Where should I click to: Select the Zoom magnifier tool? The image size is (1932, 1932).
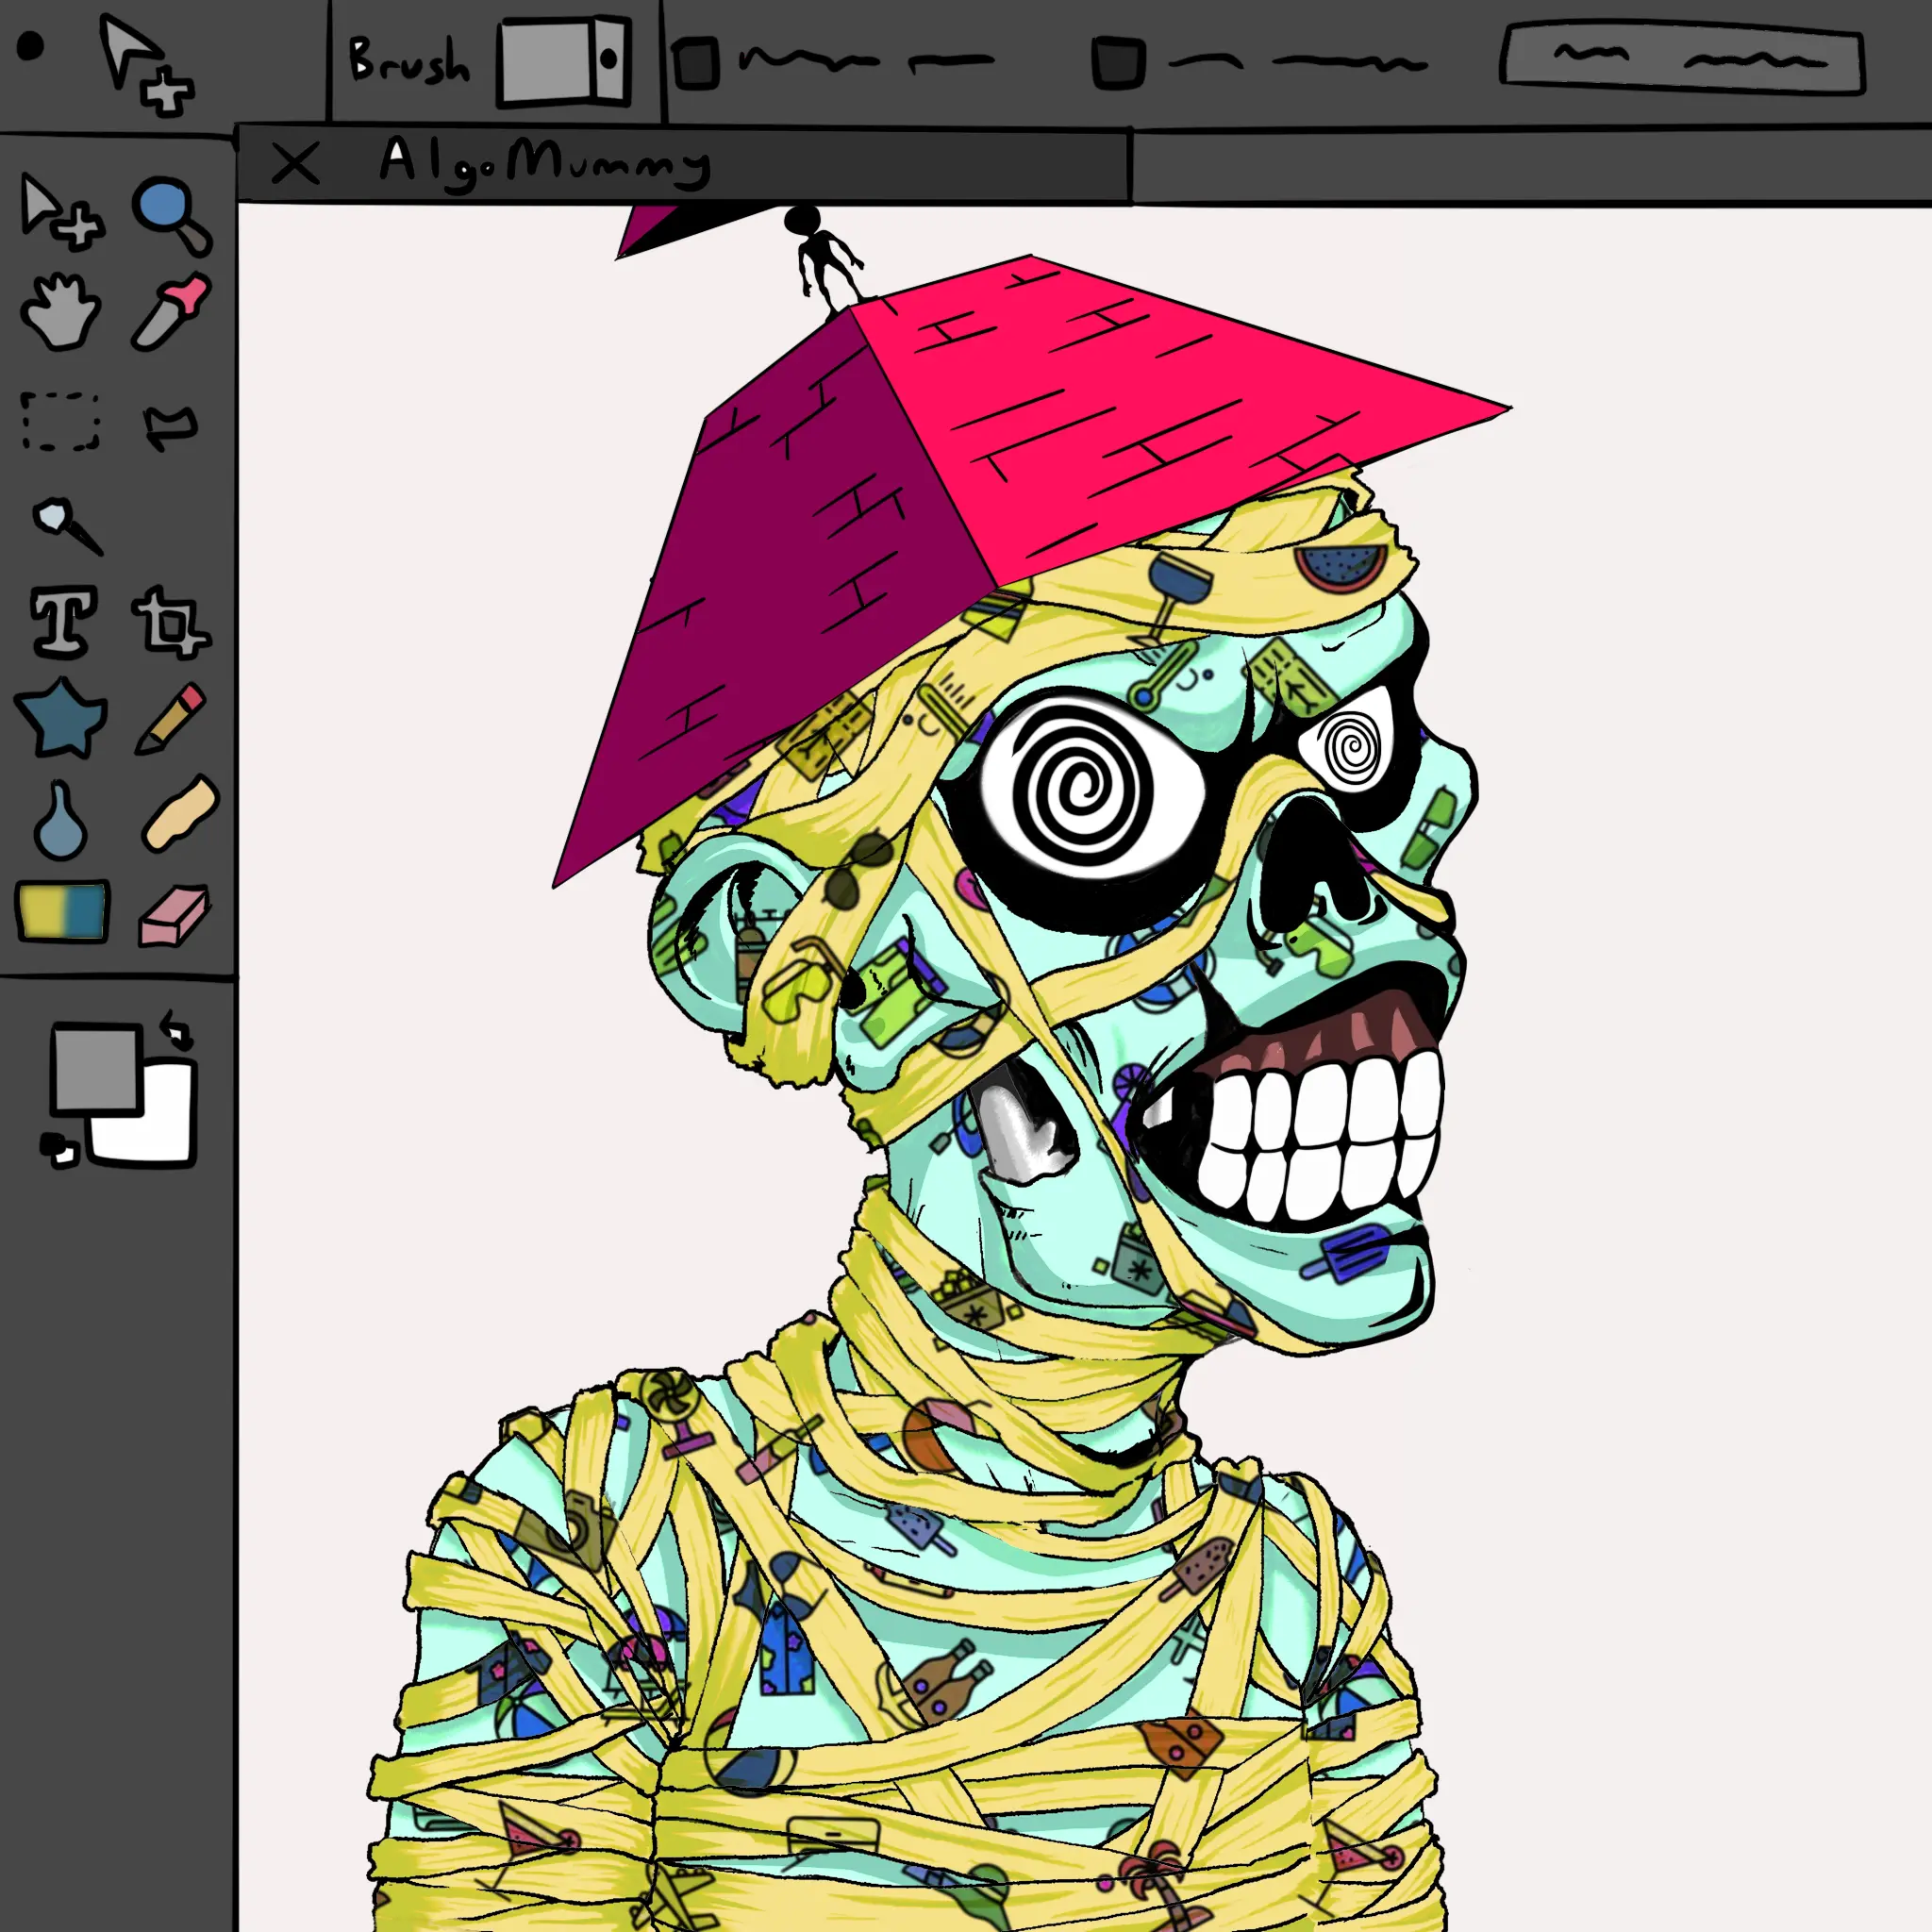coord(170,213)
